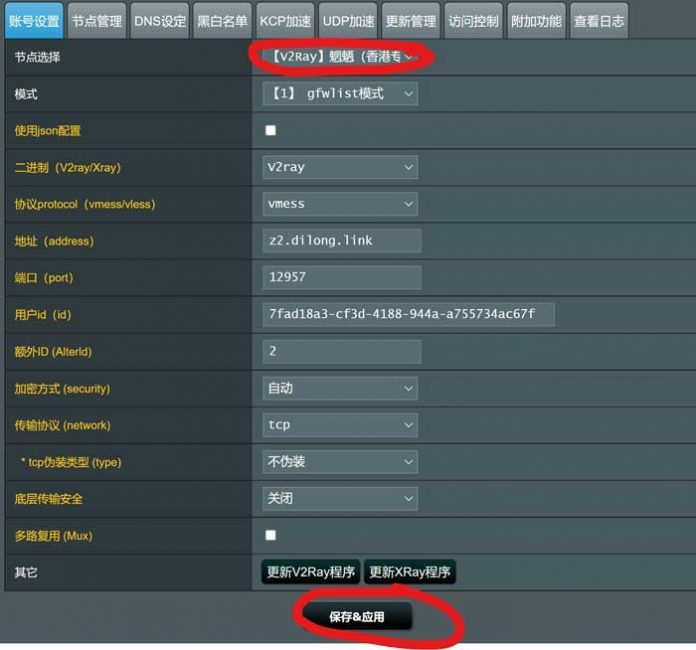Switch to the KCP加速 tab
The image size is (696, 650).
[x=285, y=21]
